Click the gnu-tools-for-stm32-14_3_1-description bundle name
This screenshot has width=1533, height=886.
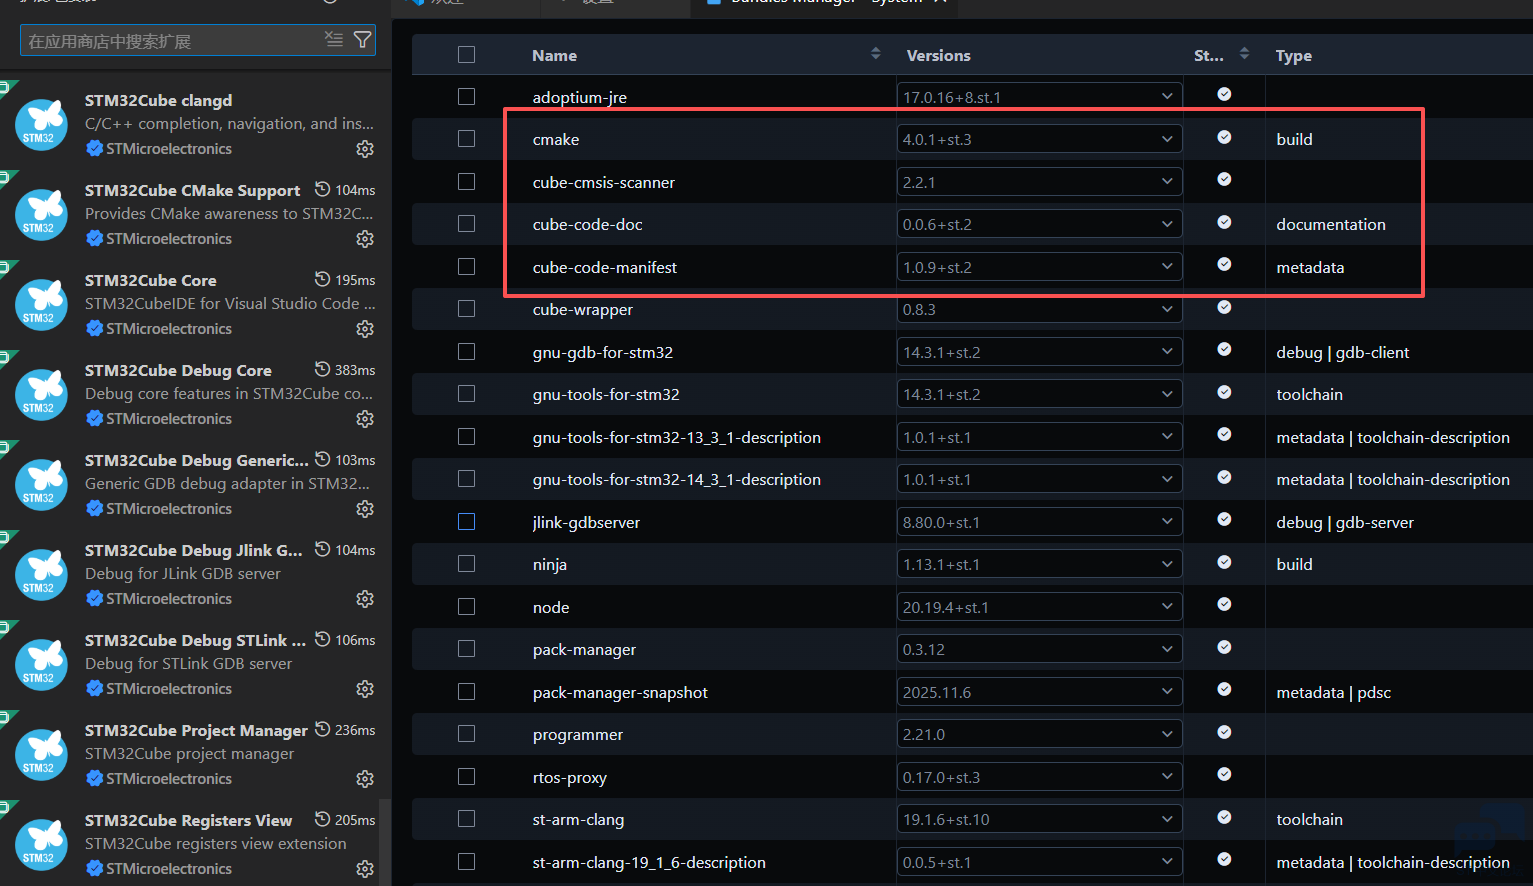click(676, 479)
